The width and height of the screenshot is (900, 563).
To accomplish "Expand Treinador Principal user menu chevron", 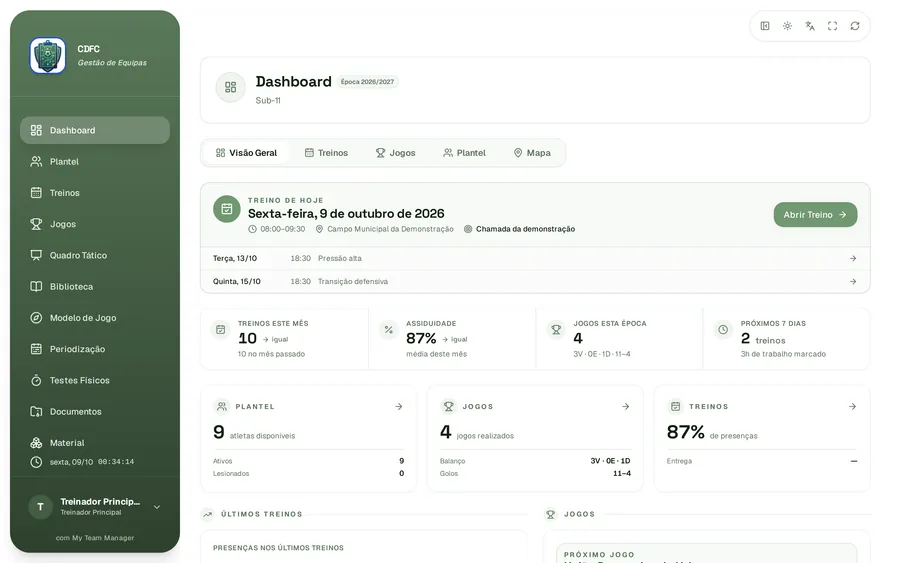I will pos(157,507).
